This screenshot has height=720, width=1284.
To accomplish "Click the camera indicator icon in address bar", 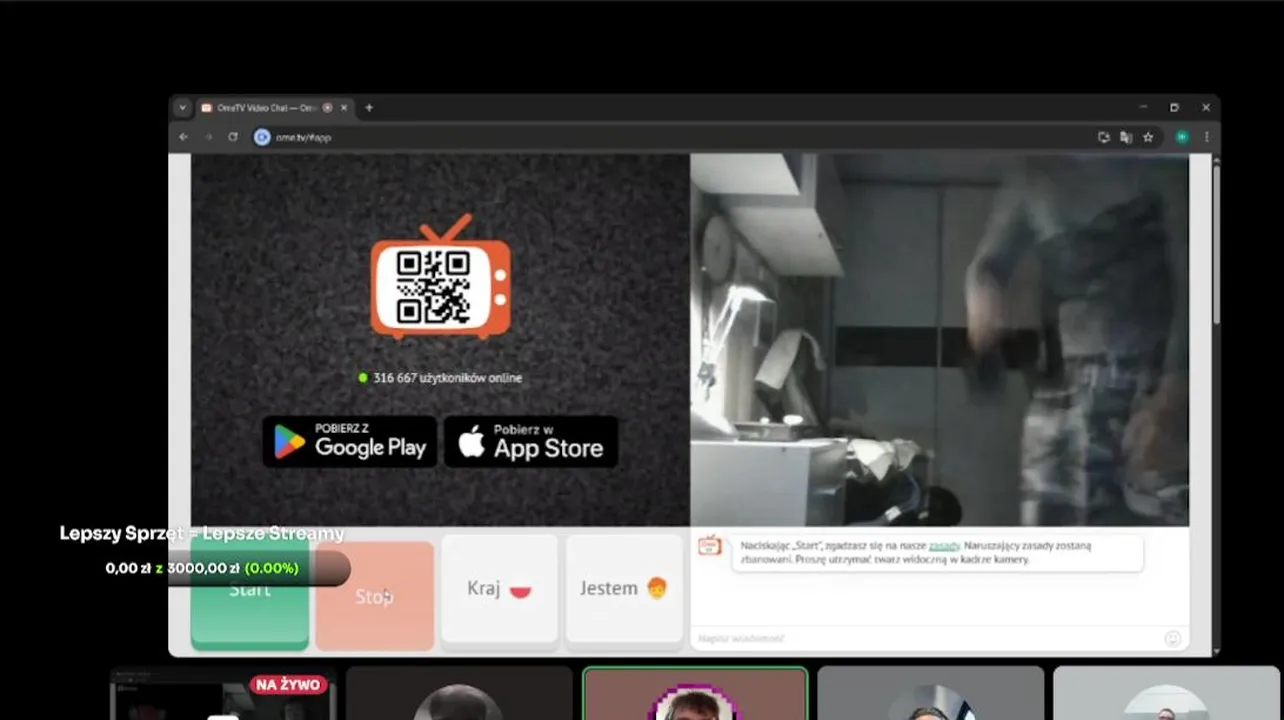I will [x=1104, y=137].
